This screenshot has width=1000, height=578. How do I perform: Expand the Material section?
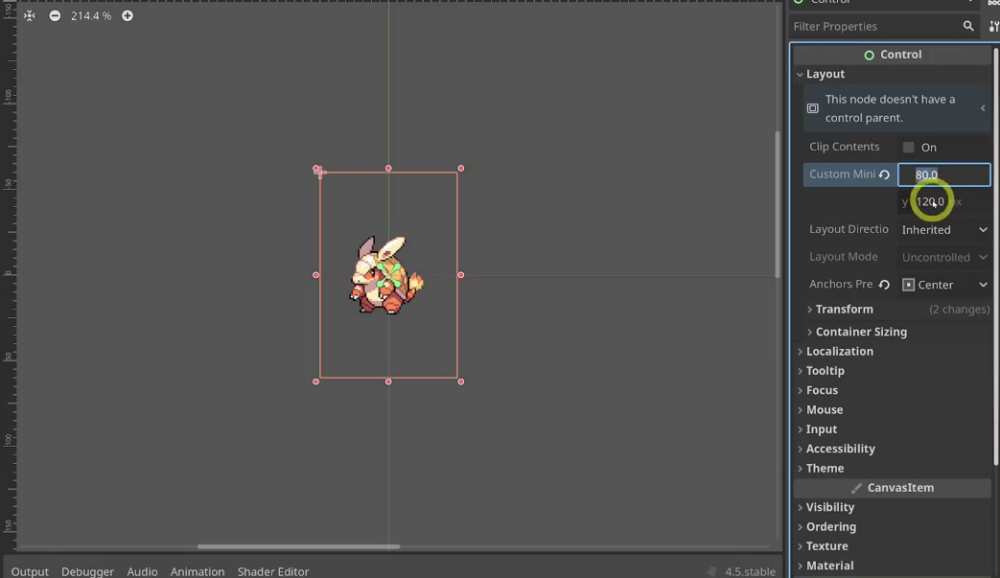828,566
